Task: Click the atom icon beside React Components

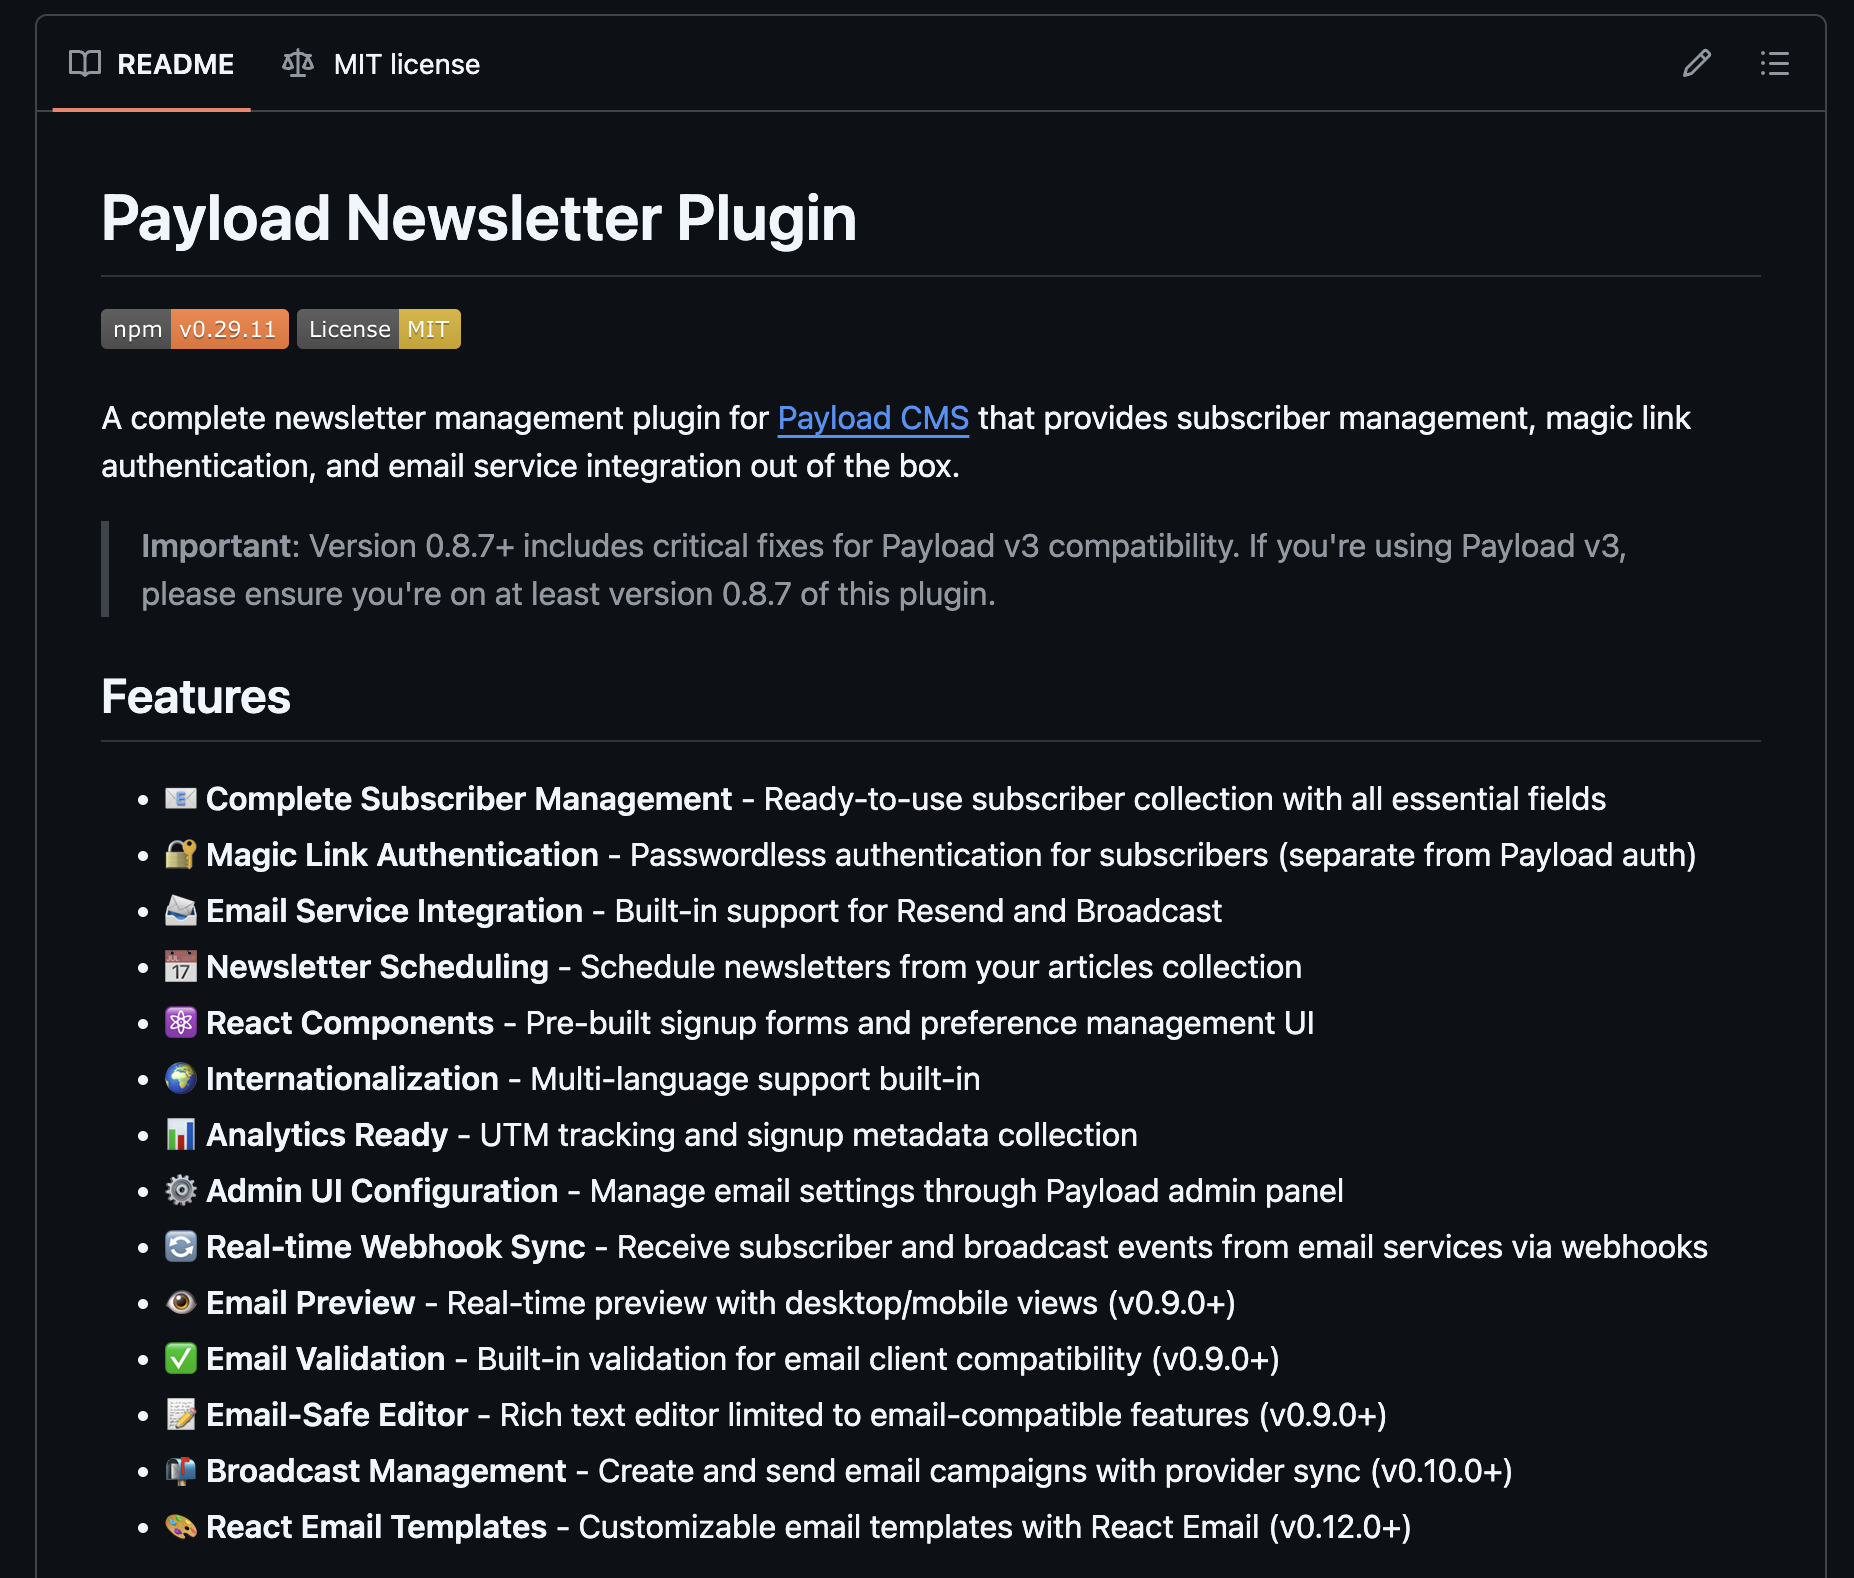Action: (x=180, y=1022)
